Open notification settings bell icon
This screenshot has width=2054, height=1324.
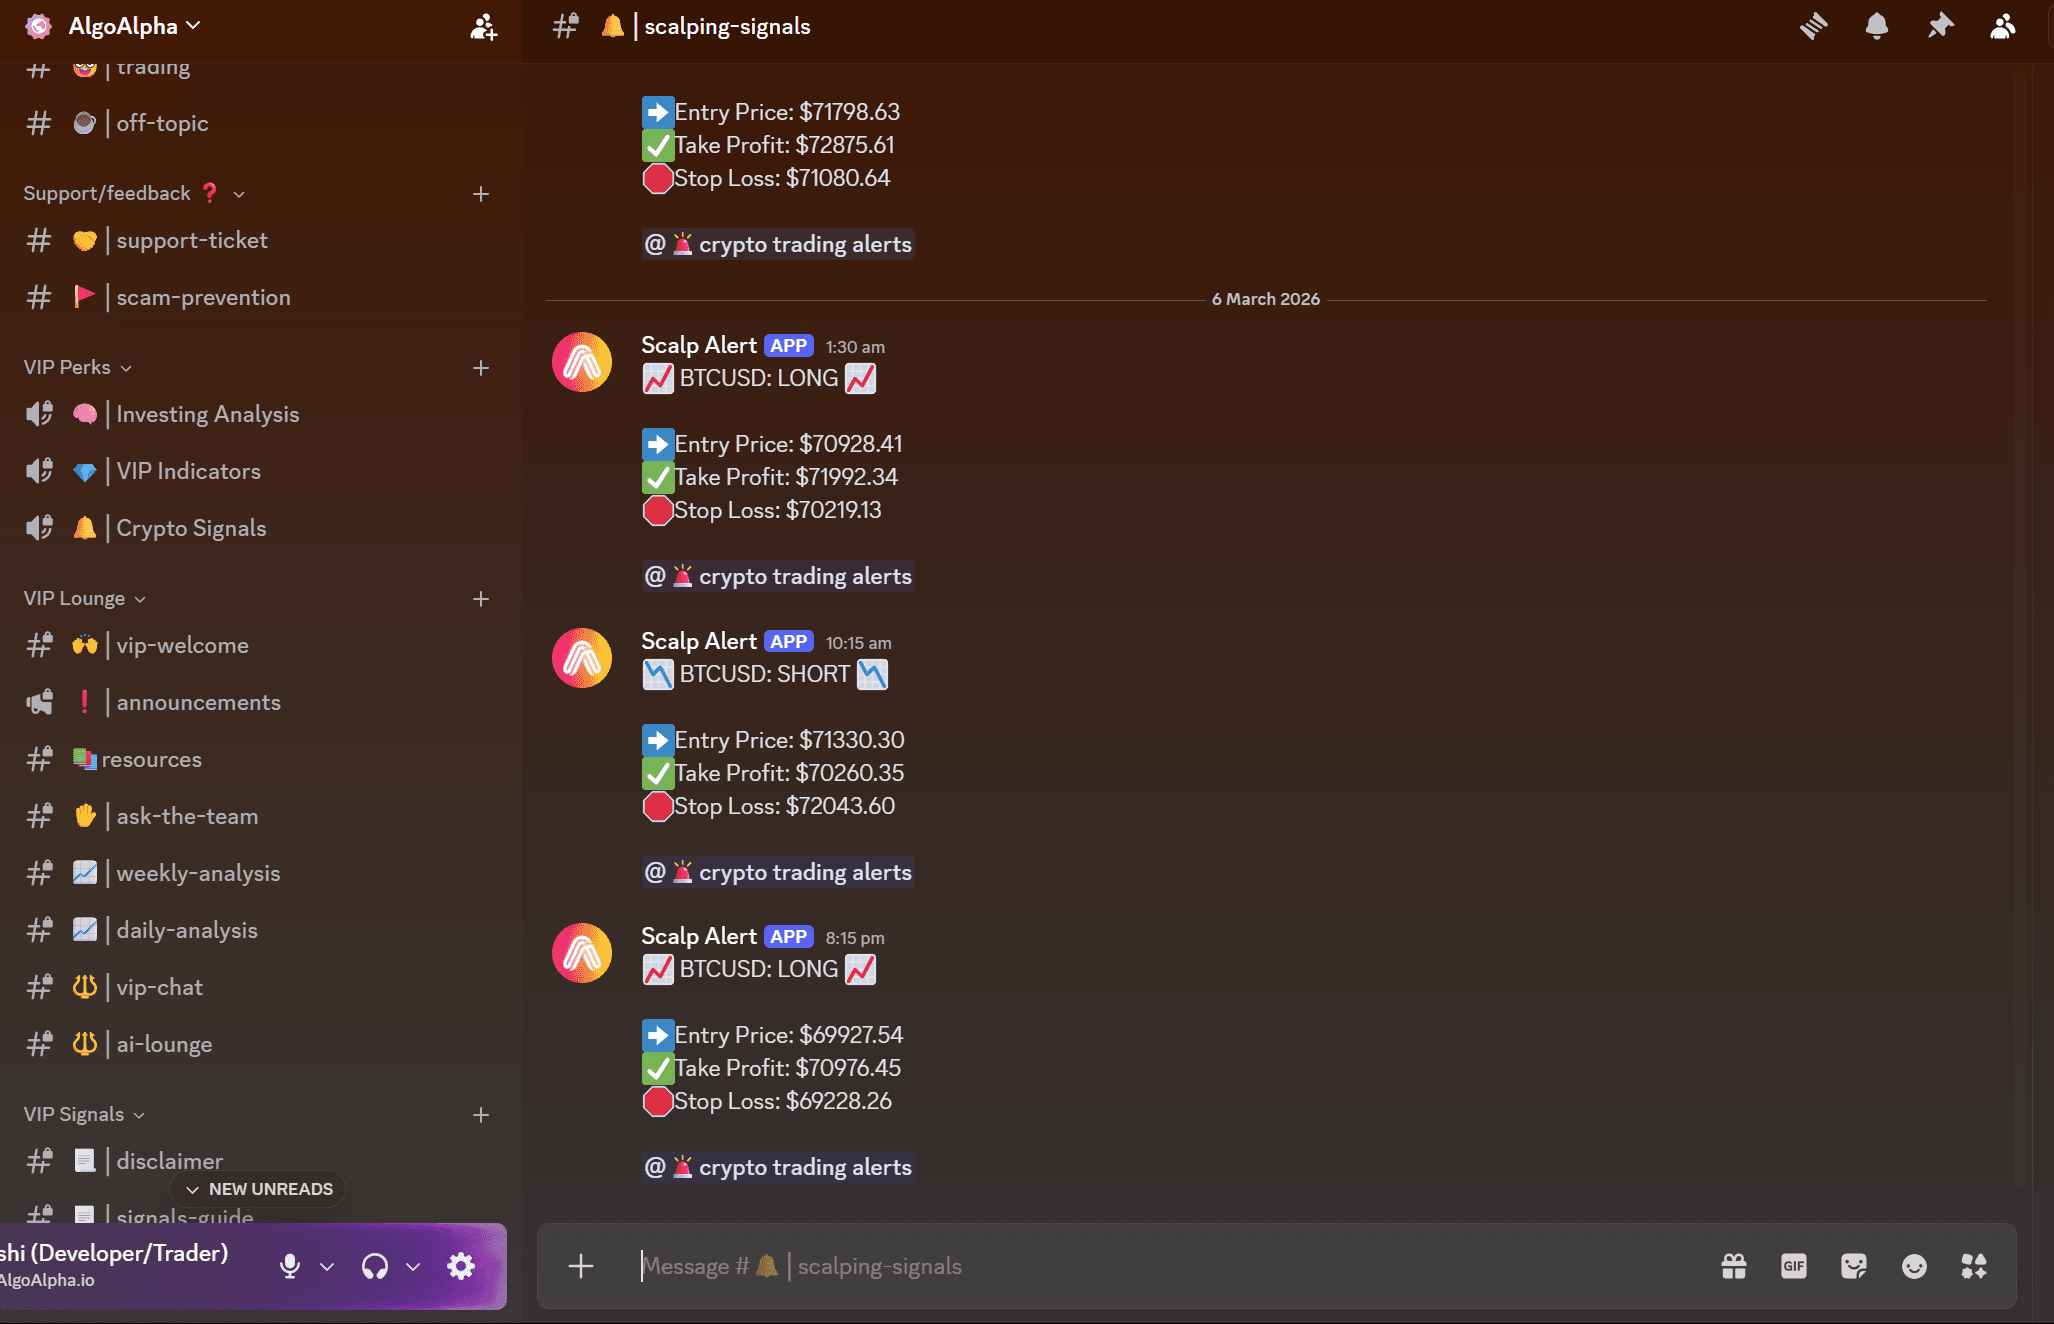point(1877,26)
